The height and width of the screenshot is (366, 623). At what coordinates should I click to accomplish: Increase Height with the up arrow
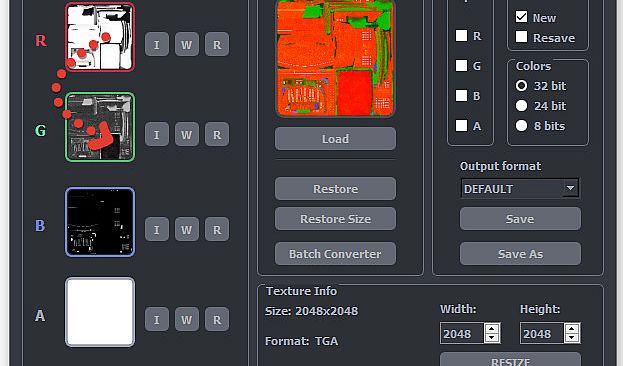click(572, 329)
